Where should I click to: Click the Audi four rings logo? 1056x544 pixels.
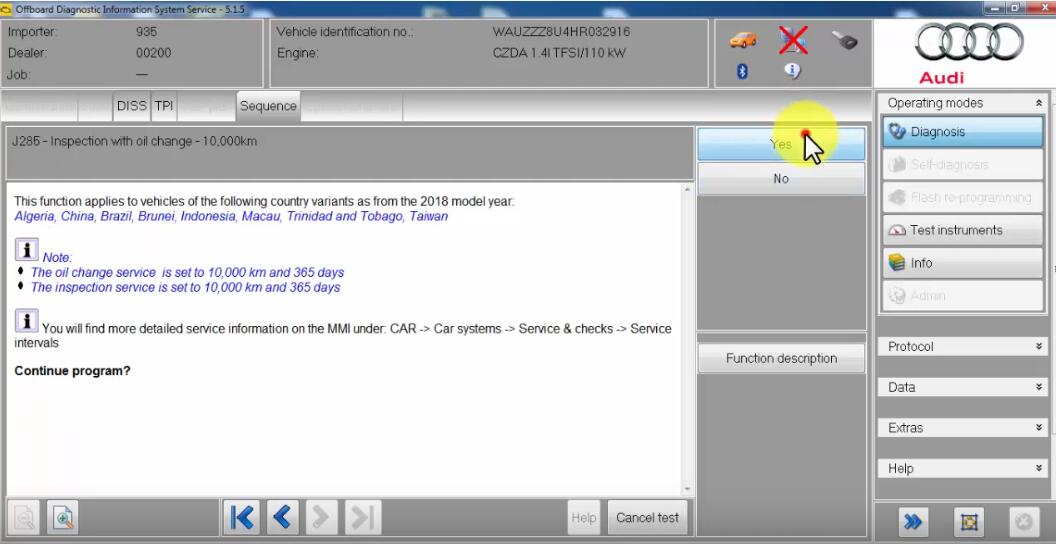[969, 43]
